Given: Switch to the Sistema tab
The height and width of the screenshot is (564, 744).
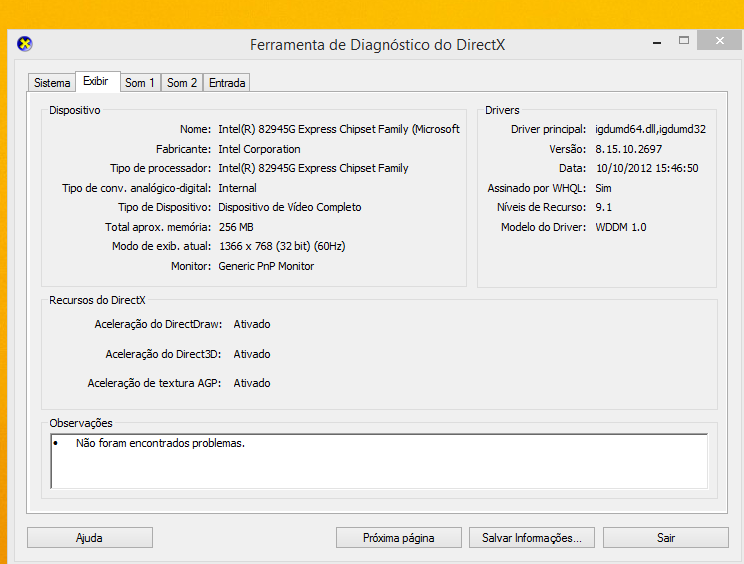Looking at the screenshot, I should pos(52,83).
